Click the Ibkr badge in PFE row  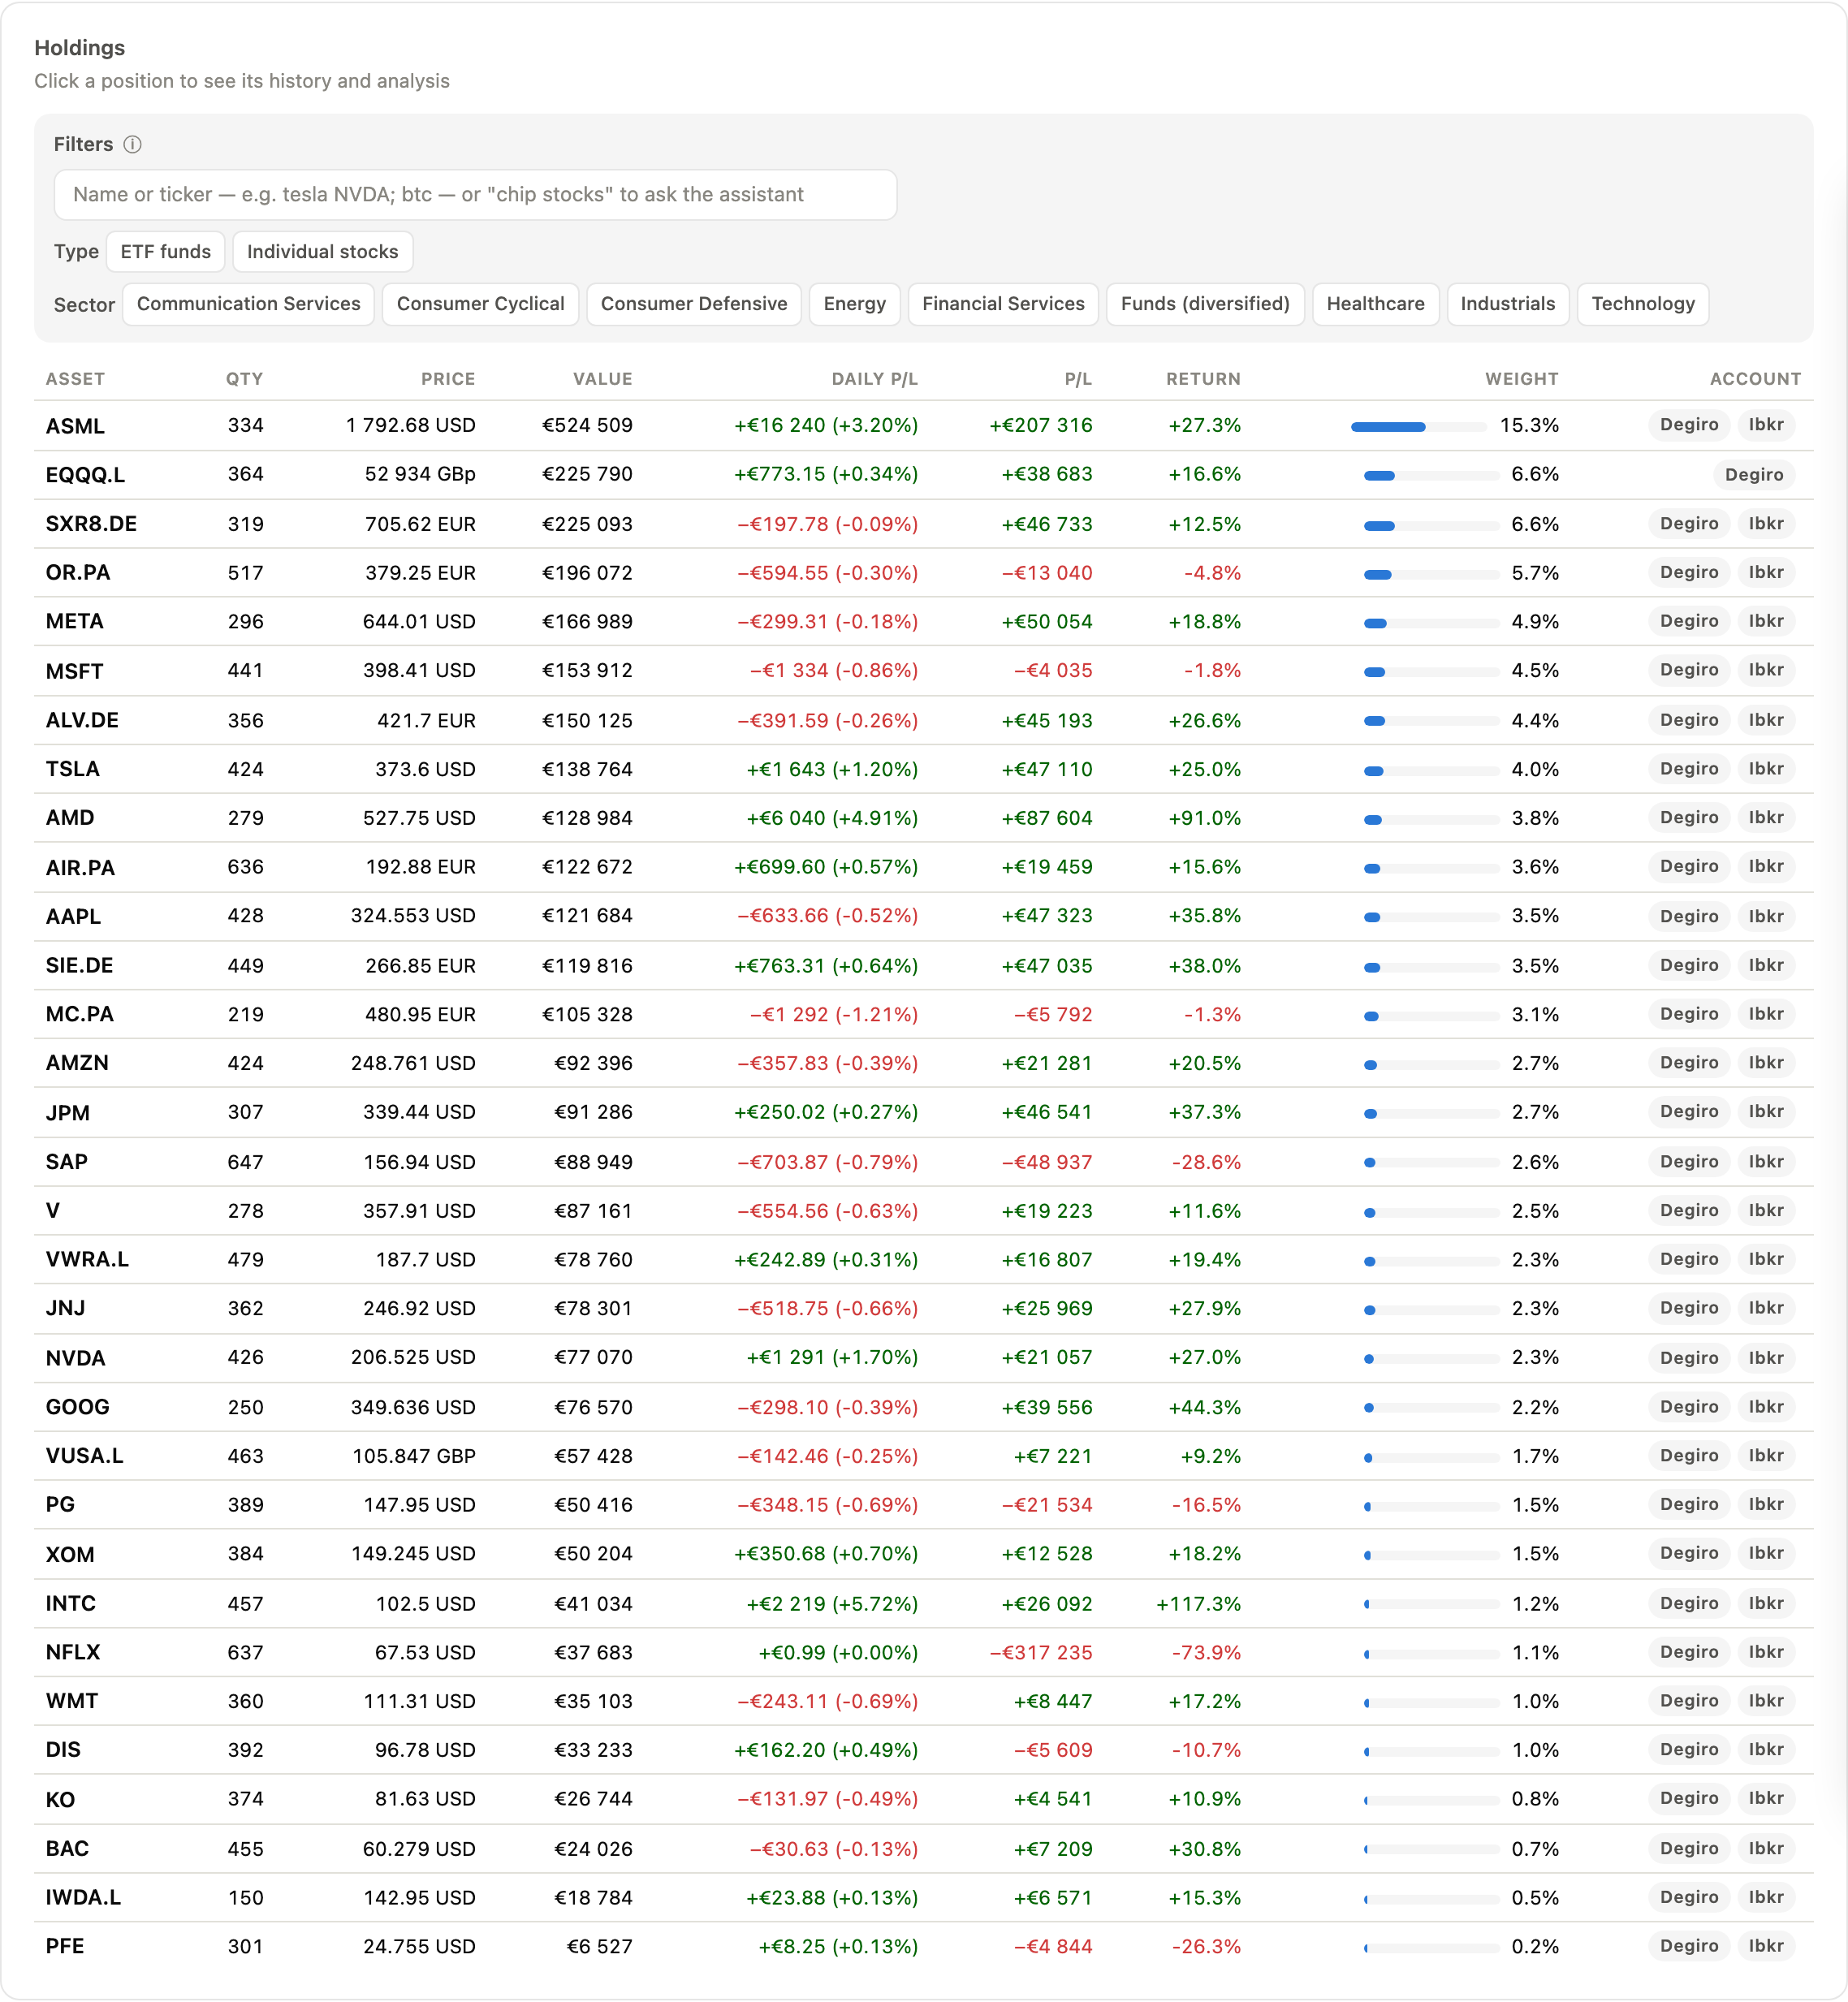(1766, 1946)
